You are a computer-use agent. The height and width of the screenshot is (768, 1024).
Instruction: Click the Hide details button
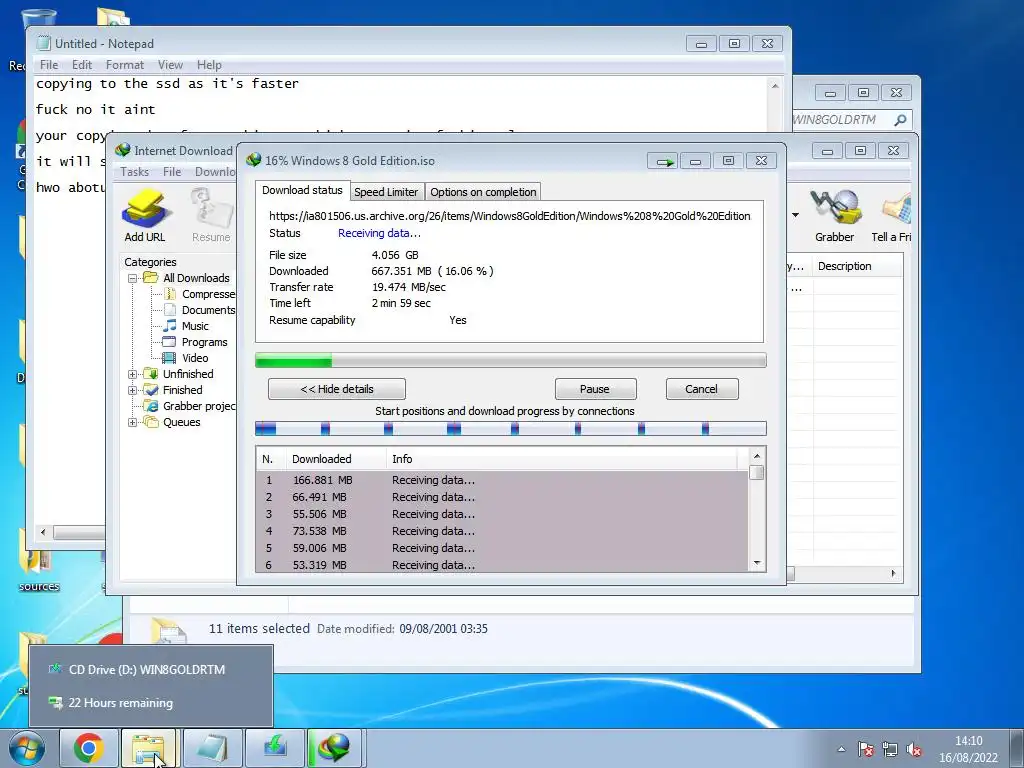(x=337, y=389)
